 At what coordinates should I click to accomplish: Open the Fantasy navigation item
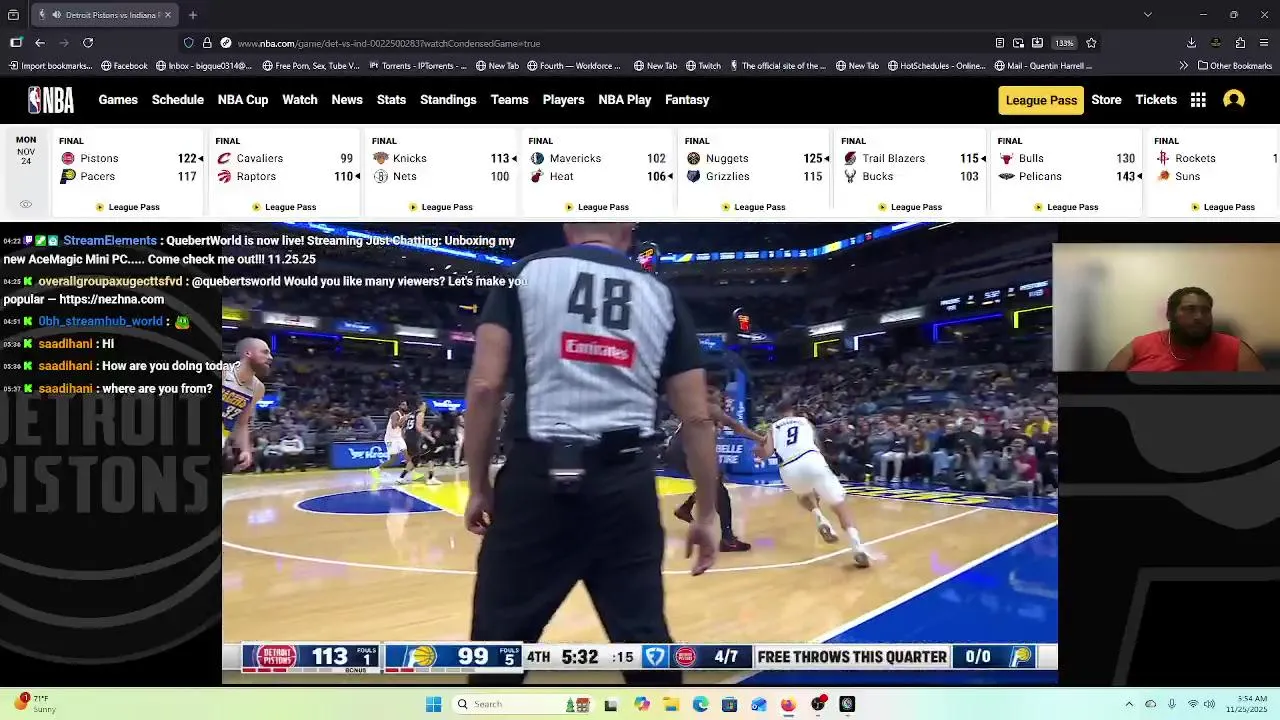pos(687,100)
